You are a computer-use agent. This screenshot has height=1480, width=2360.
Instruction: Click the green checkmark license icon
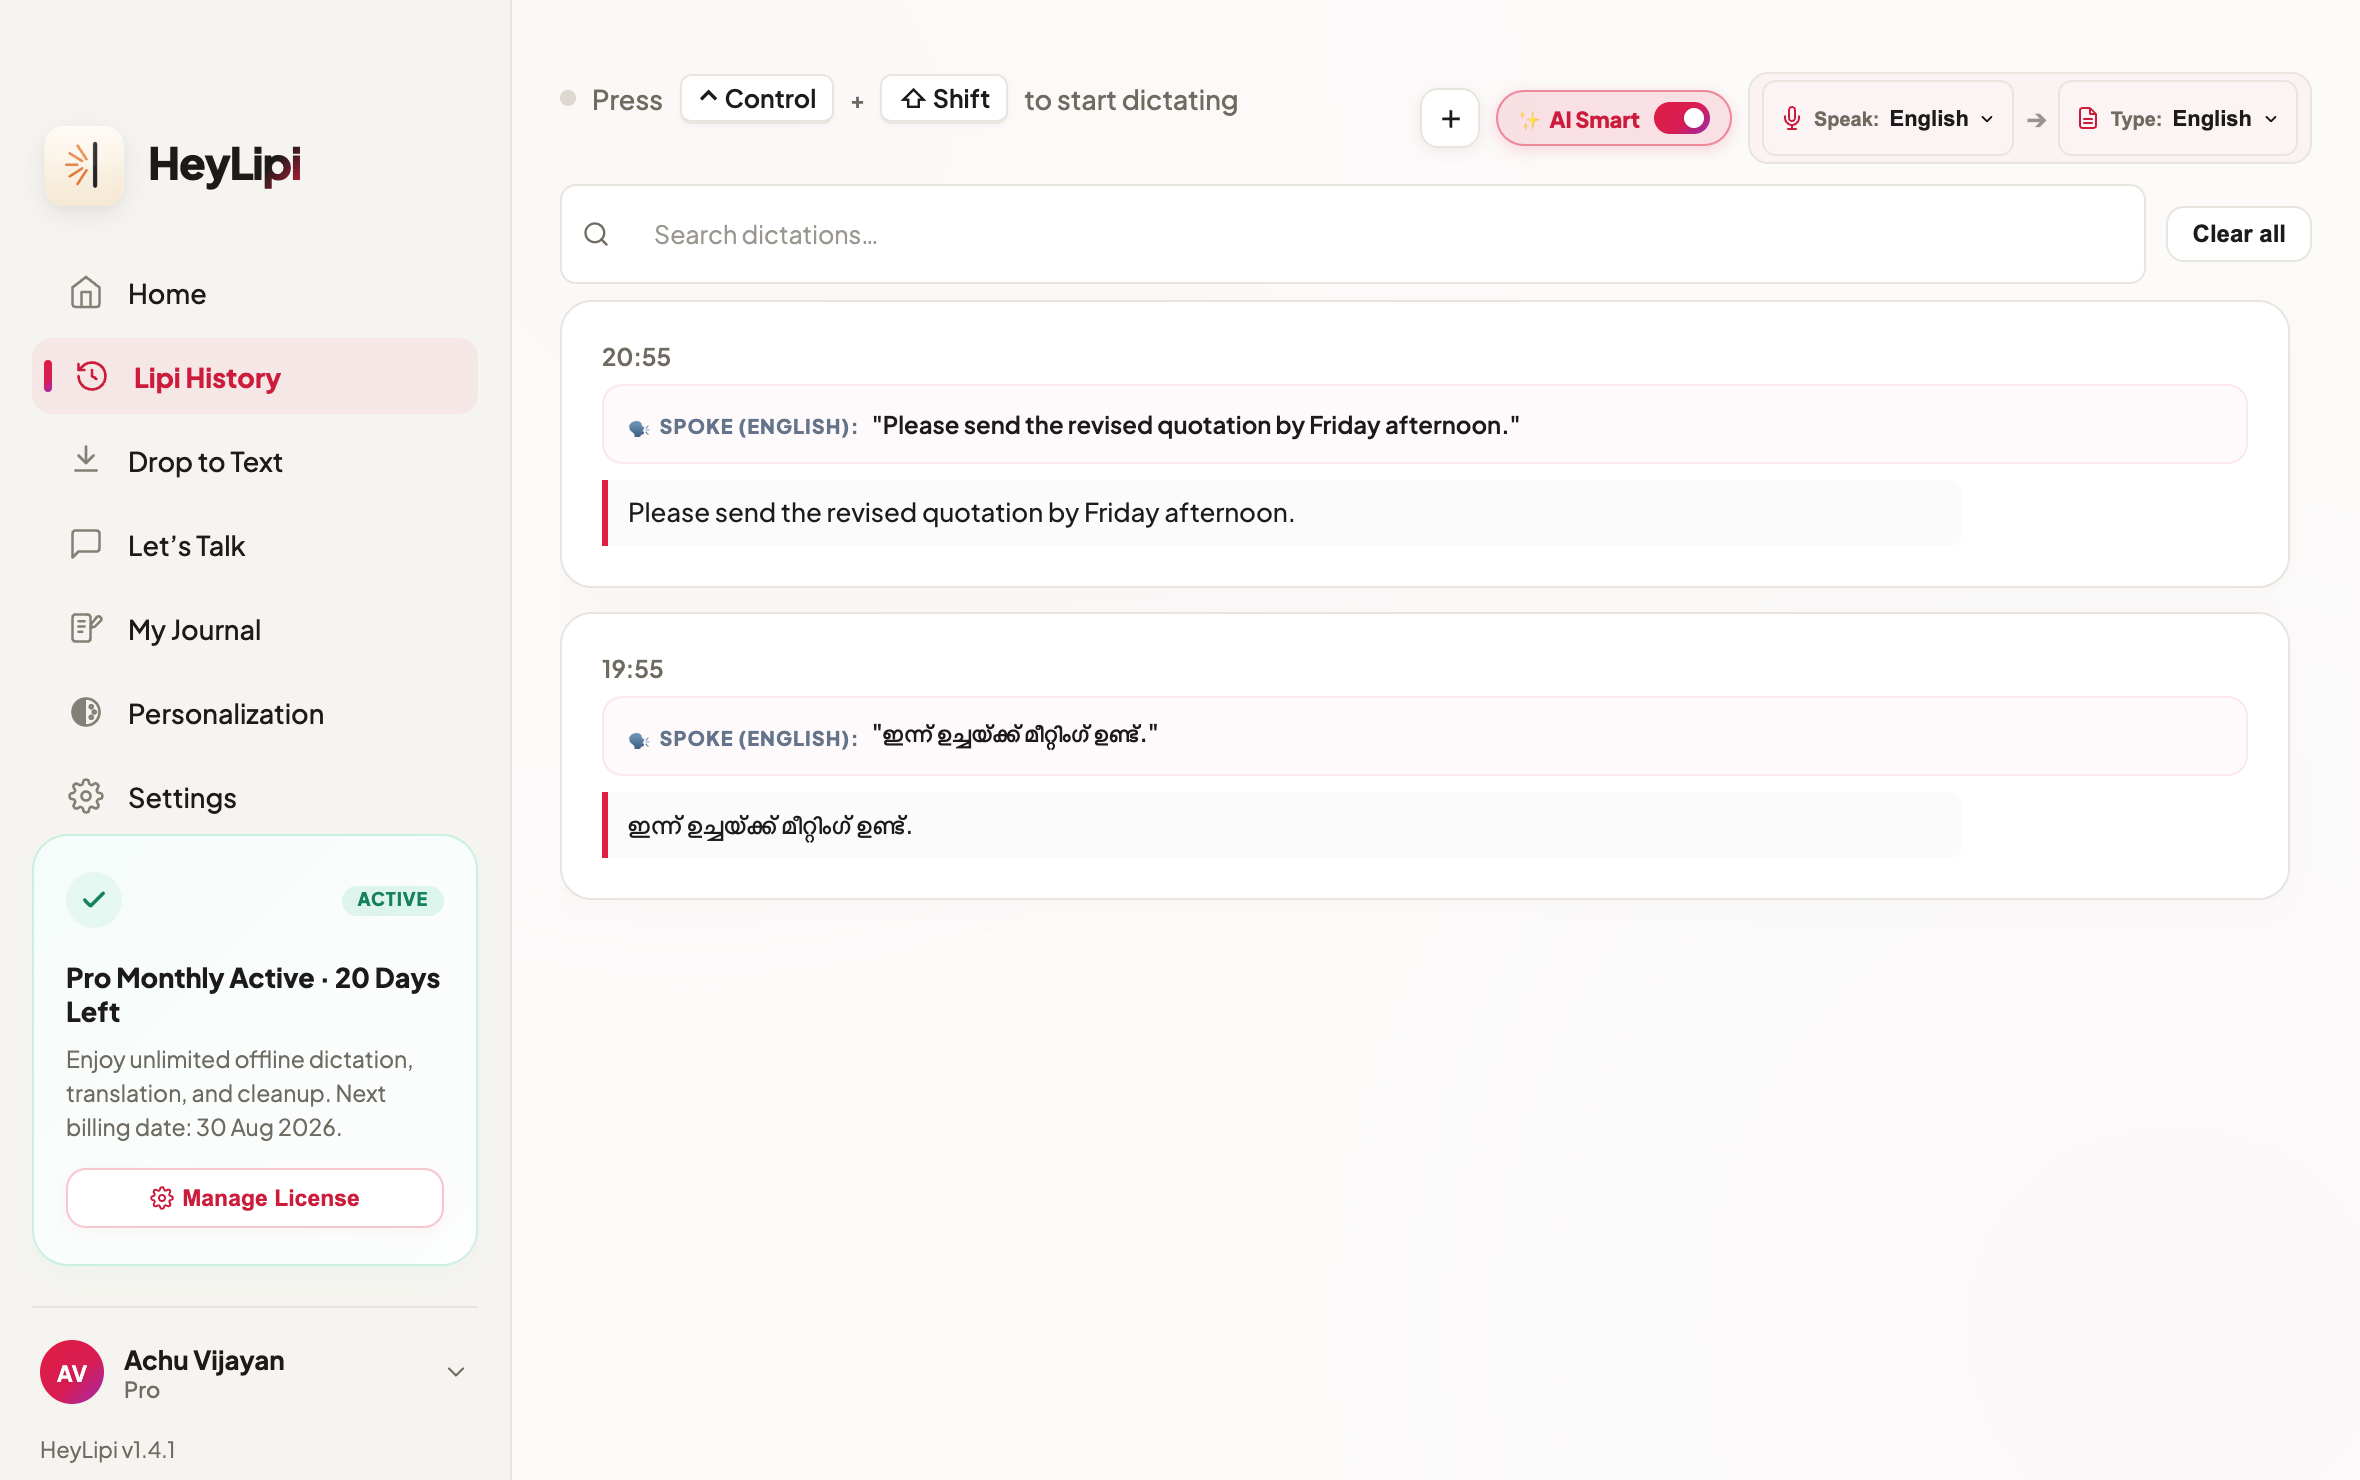tap(94, 900)
